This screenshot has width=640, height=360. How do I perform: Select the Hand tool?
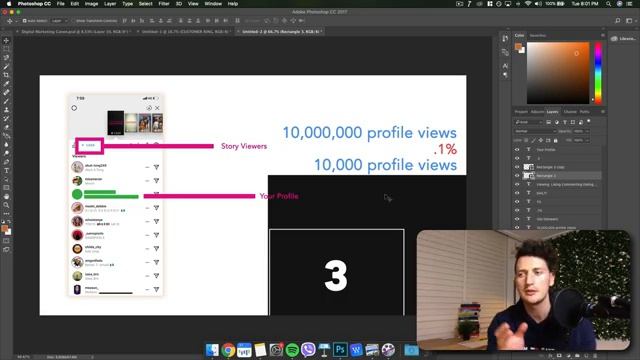(x=6, y=196)
